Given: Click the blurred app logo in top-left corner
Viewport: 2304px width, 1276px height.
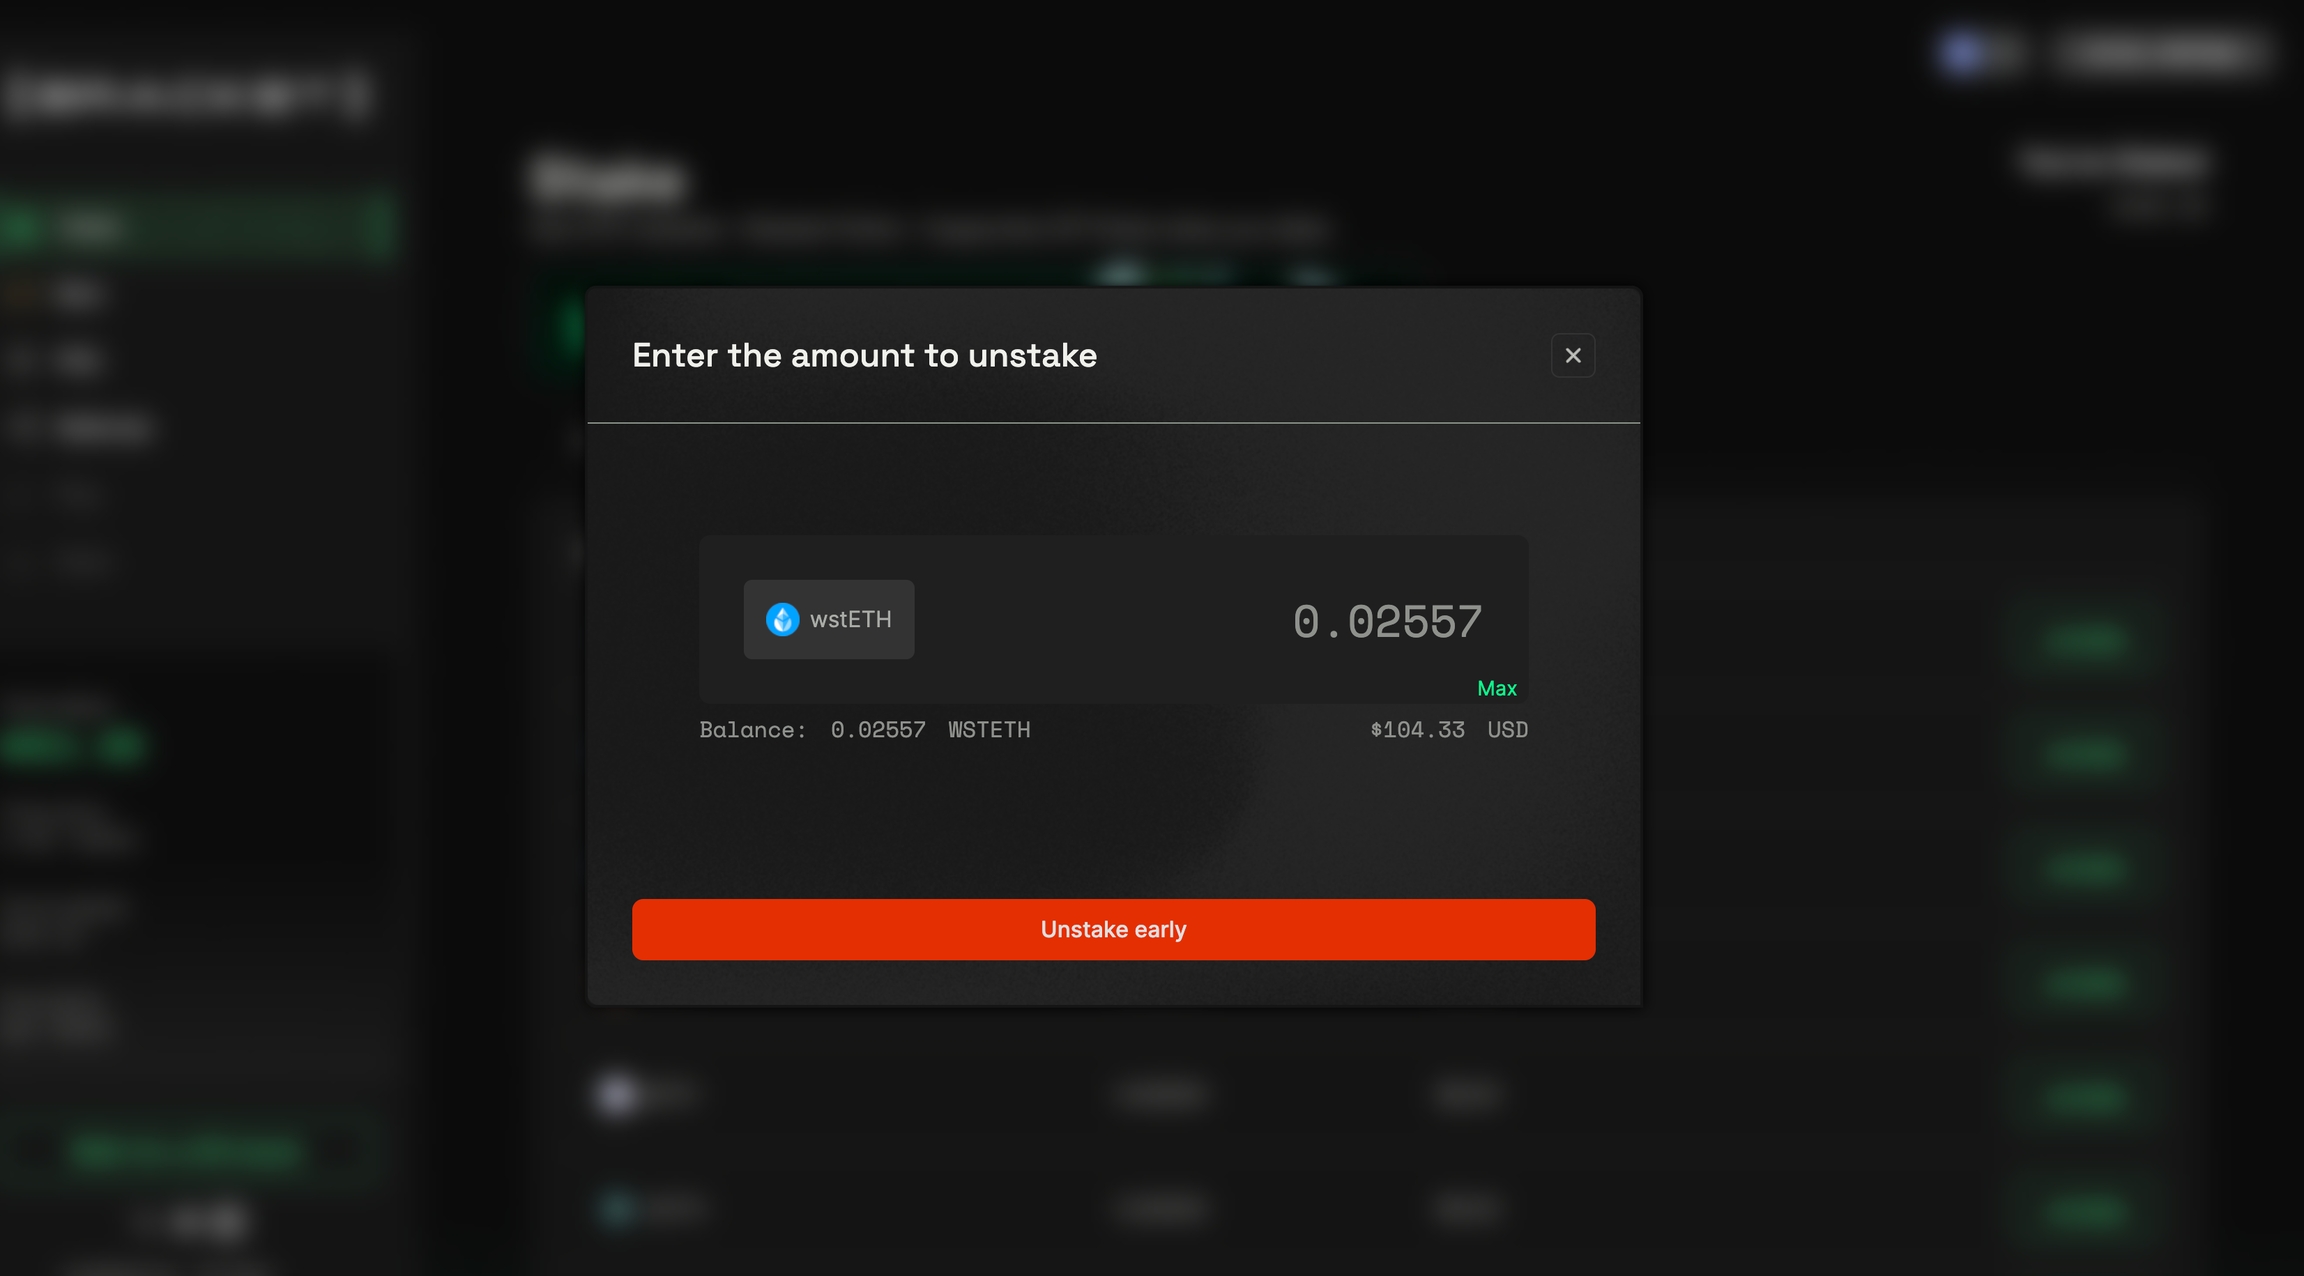Looking at the screenshot, I should (x=188, y=96).
